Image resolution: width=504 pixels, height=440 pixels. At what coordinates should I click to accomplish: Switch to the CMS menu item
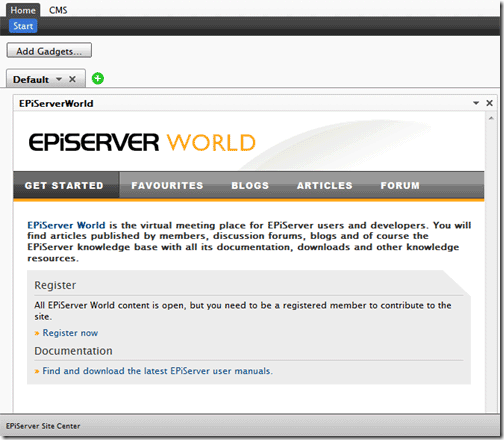[58, 10]
